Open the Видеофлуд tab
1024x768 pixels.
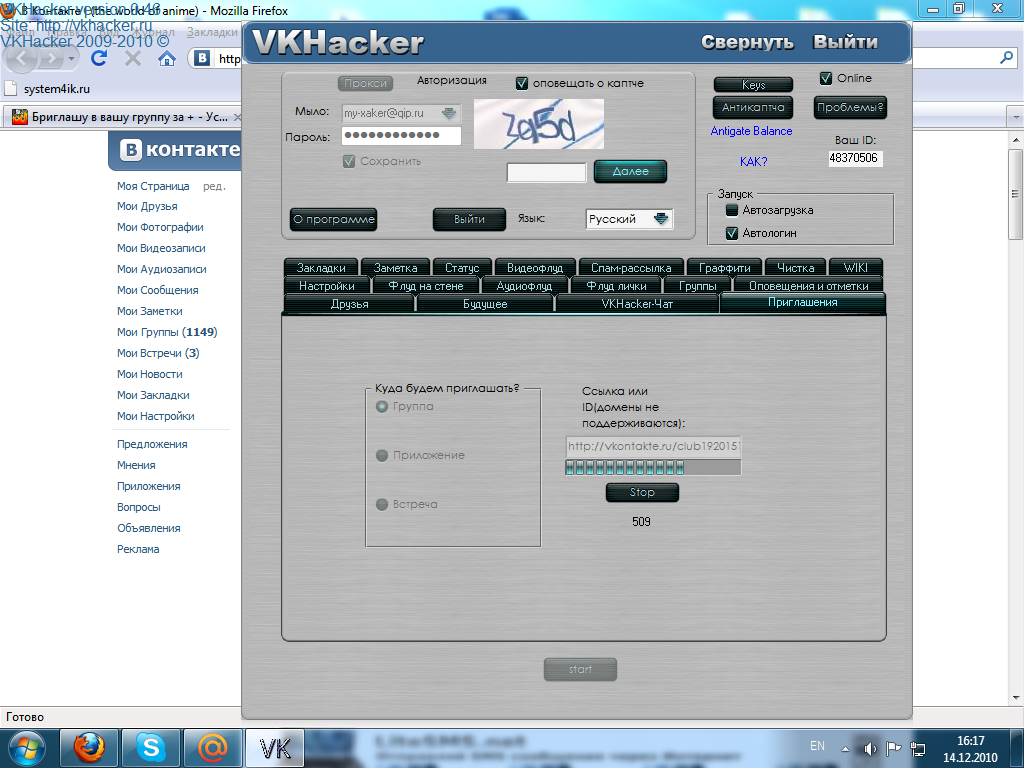click(535, 268)
